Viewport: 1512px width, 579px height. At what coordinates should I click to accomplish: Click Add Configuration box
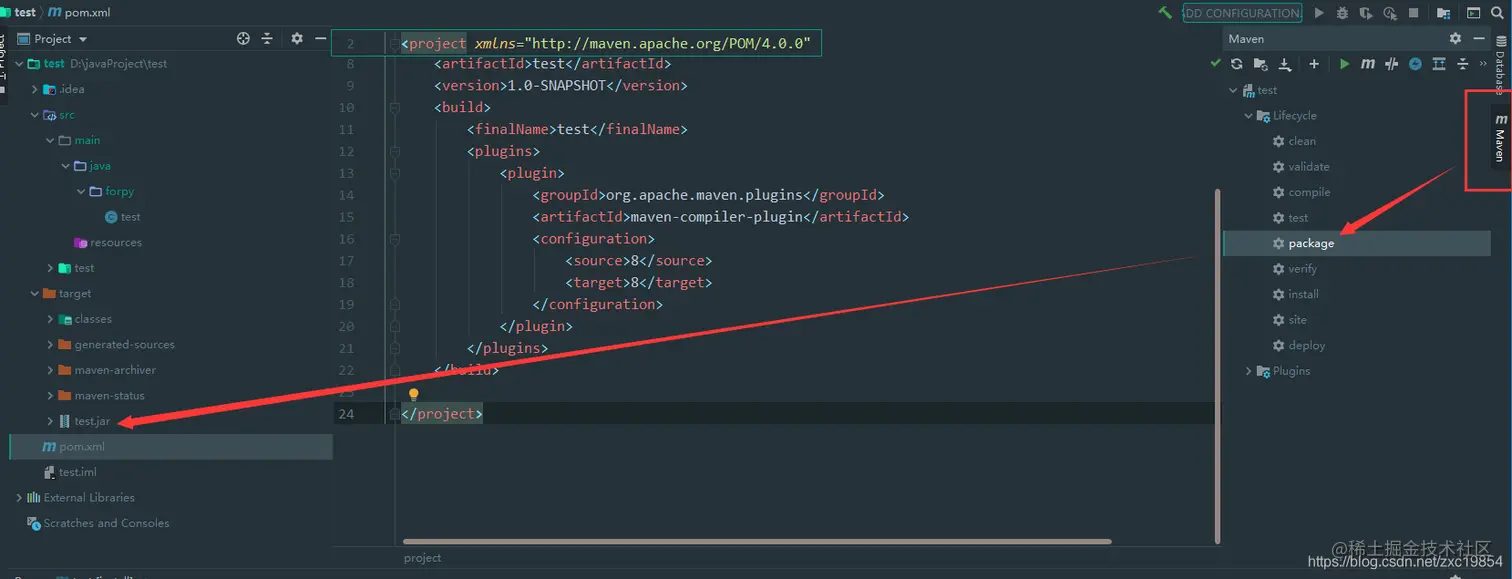pyautogui.click(x=1242, y=13)
